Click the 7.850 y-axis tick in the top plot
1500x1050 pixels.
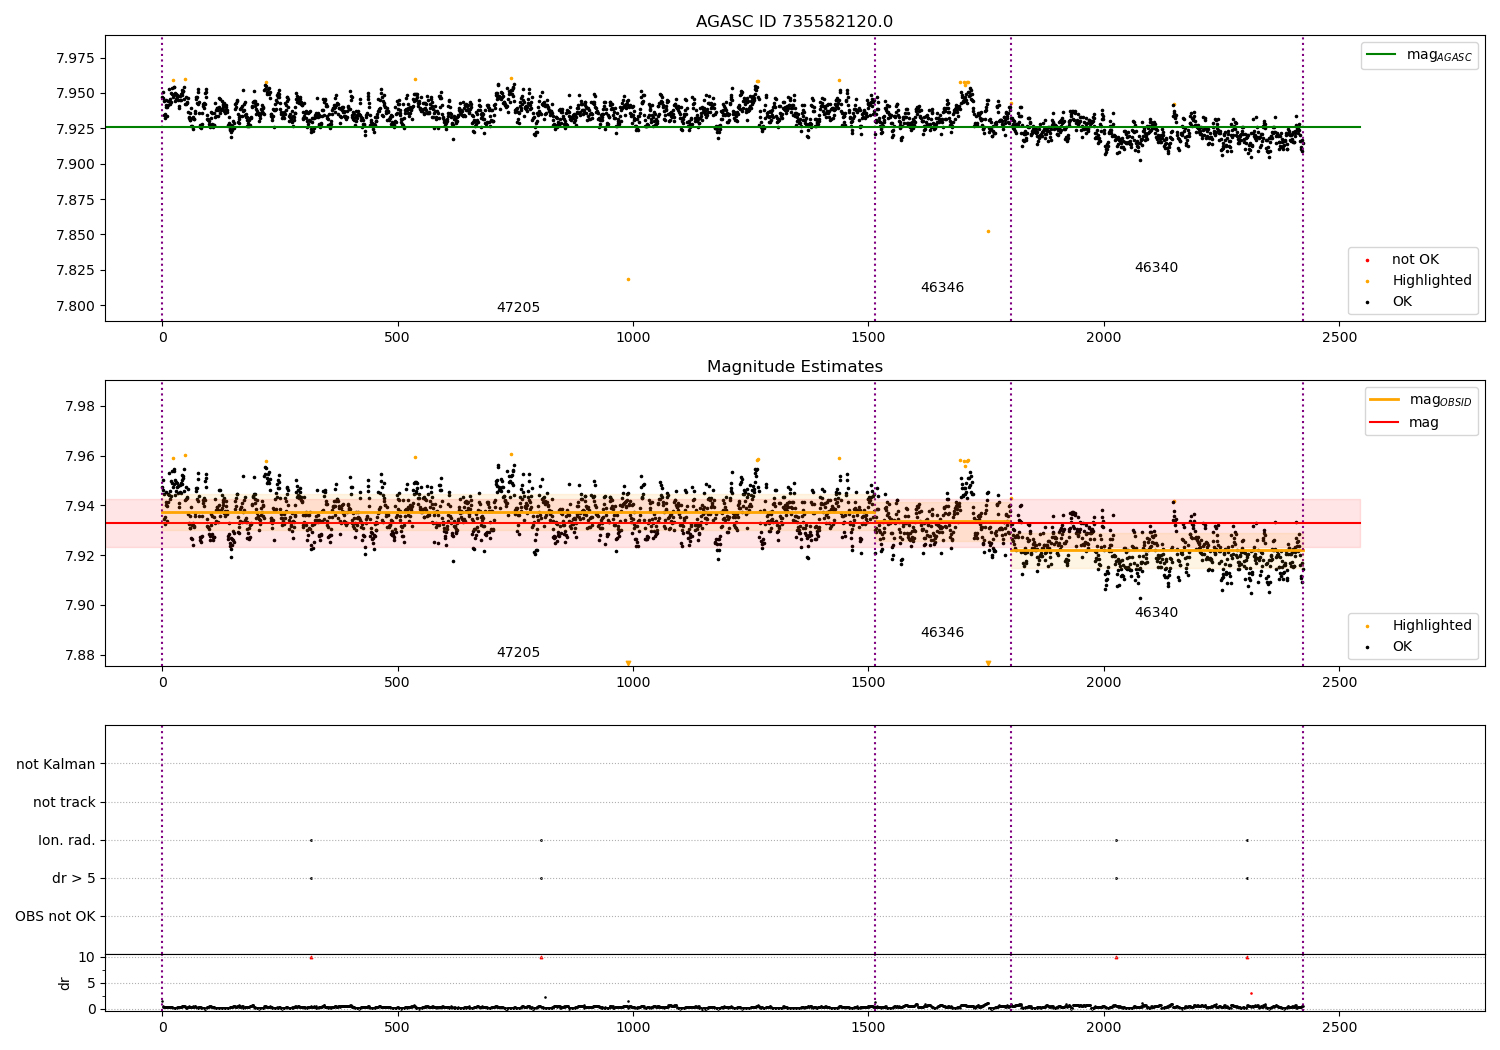click(x=75, y=236)
